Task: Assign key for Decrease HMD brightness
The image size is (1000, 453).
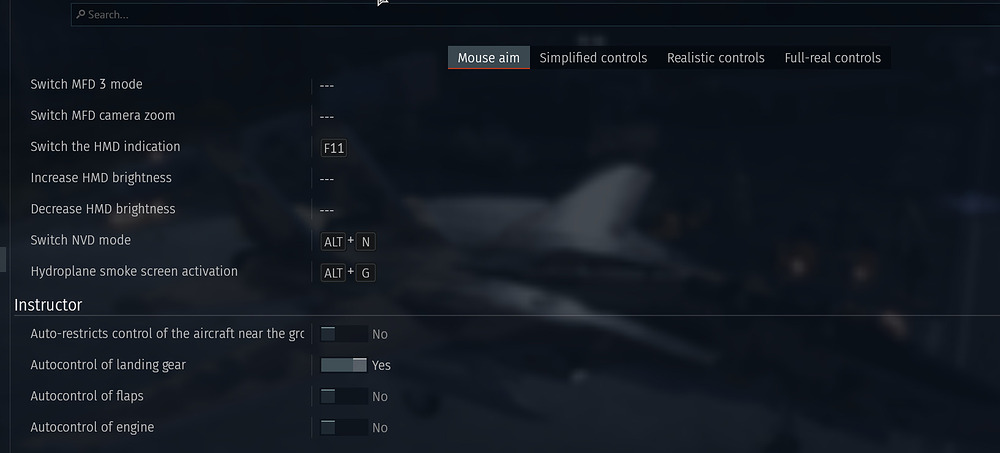Action: [x=327, y=211]
